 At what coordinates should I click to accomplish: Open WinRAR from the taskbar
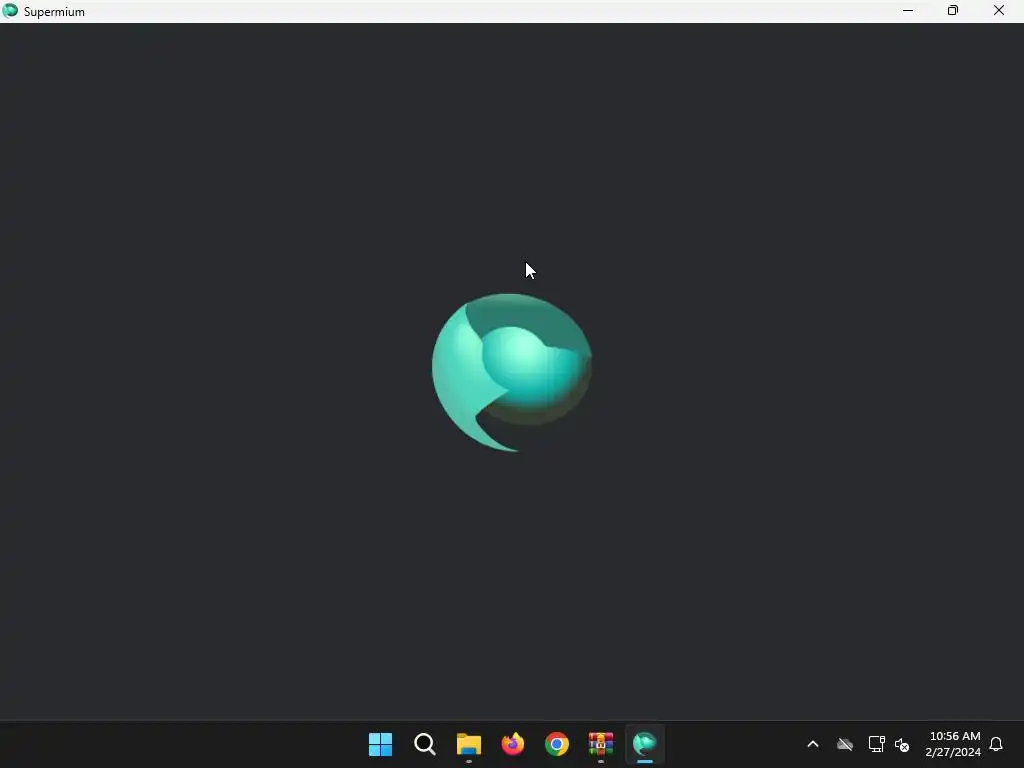(601, 744)
